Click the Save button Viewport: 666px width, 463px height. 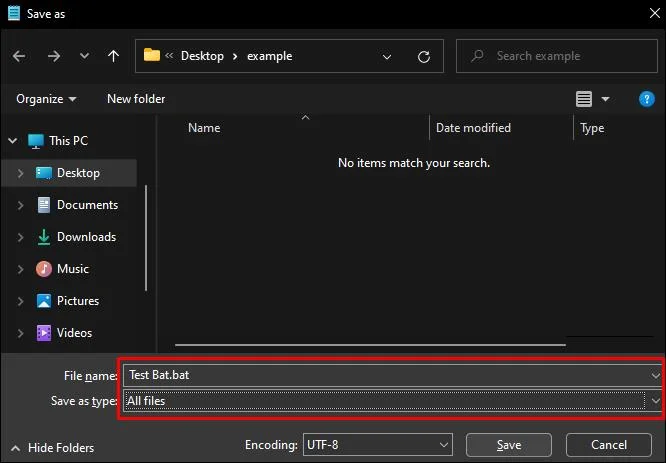click(x=509, y=445)
